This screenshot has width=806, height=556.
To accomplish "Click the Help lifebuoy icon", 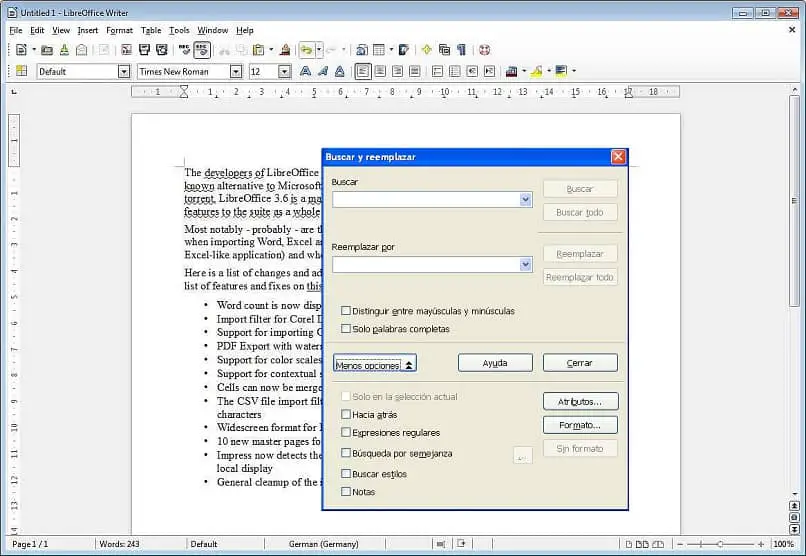I will (x=484, y=50).
